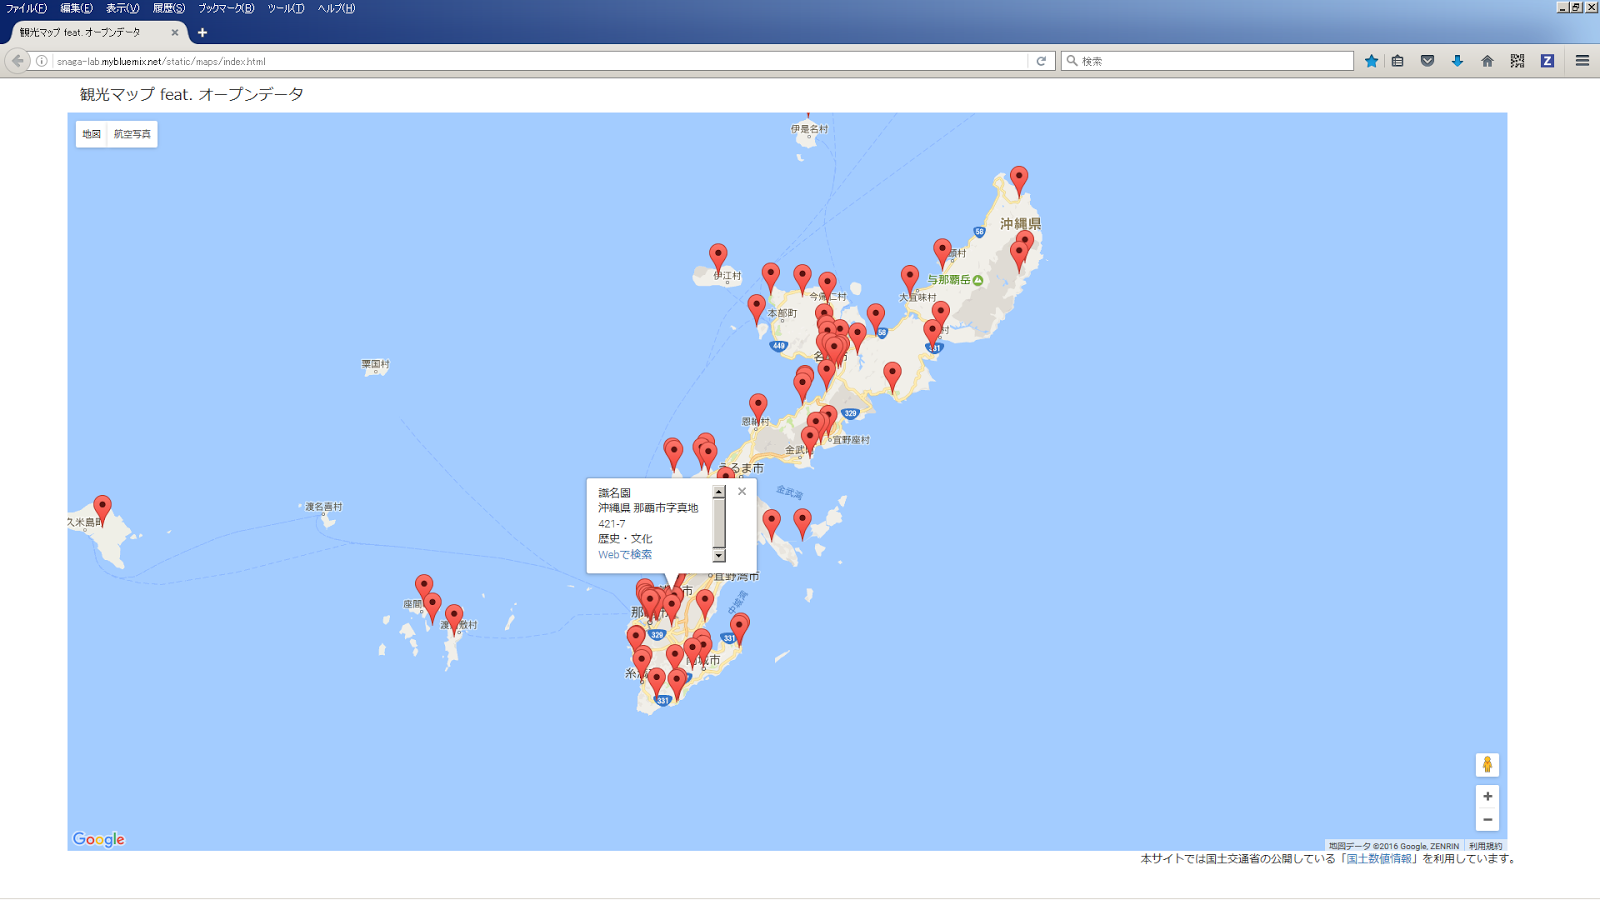Click the 沖縄県 map label
The image size is (1600, 900).
(1021, 223)
